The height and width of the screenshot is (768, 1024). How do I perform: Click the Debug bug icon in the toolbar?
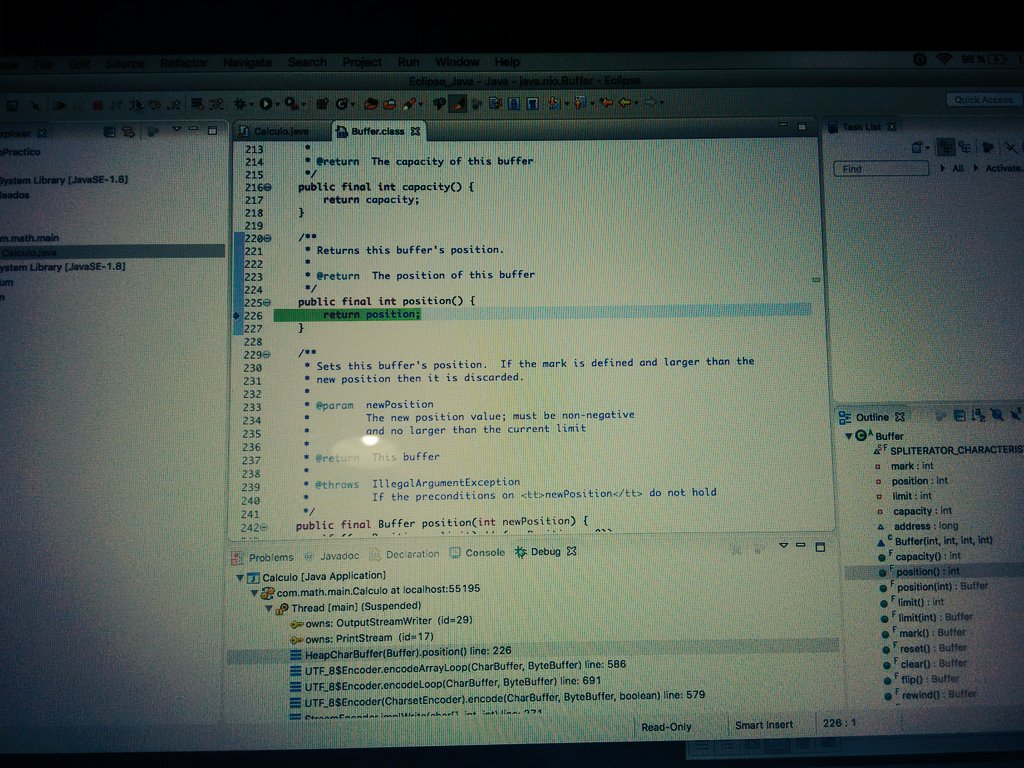[x=240, y=101]
